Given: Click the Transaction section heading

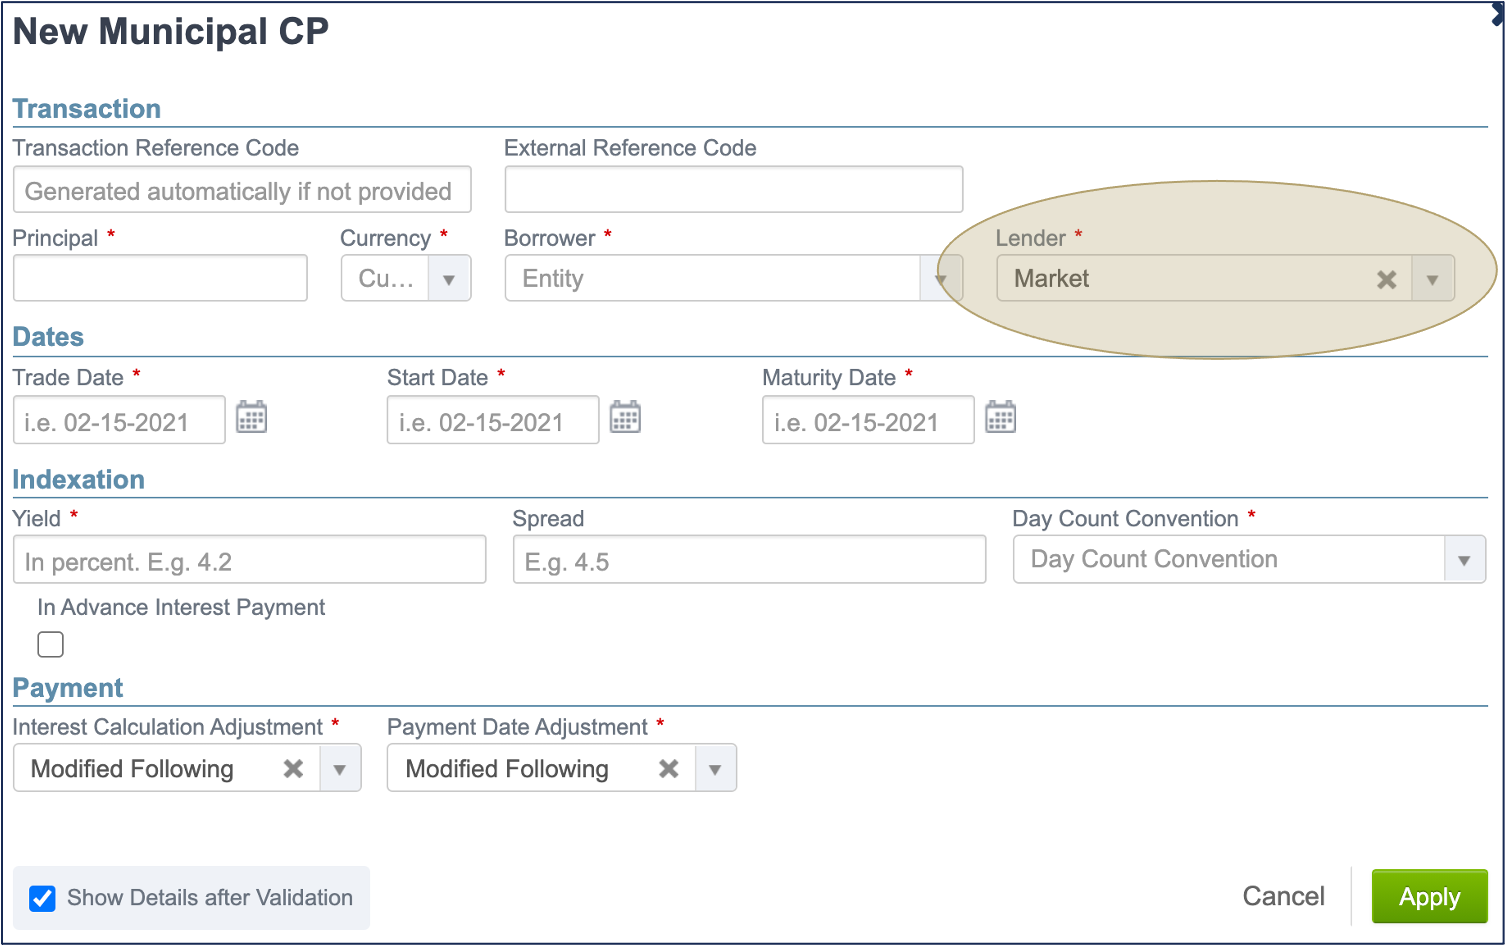Looking at the screenshot, I should (x=87, y=109).
